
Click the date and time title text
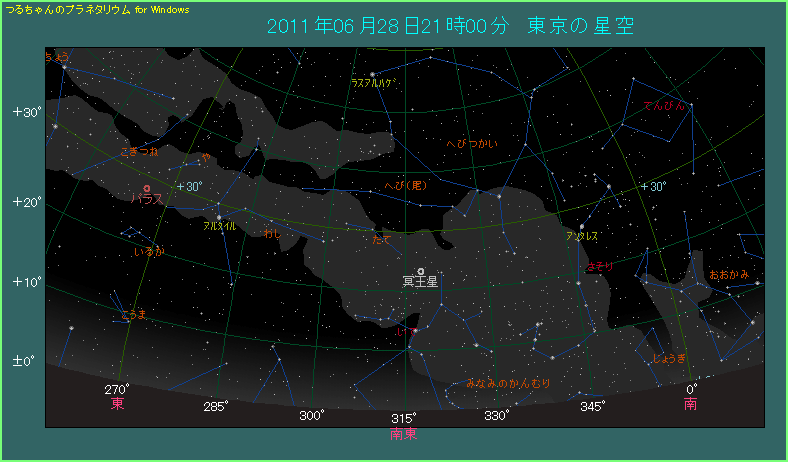click(x=452, y=25)
